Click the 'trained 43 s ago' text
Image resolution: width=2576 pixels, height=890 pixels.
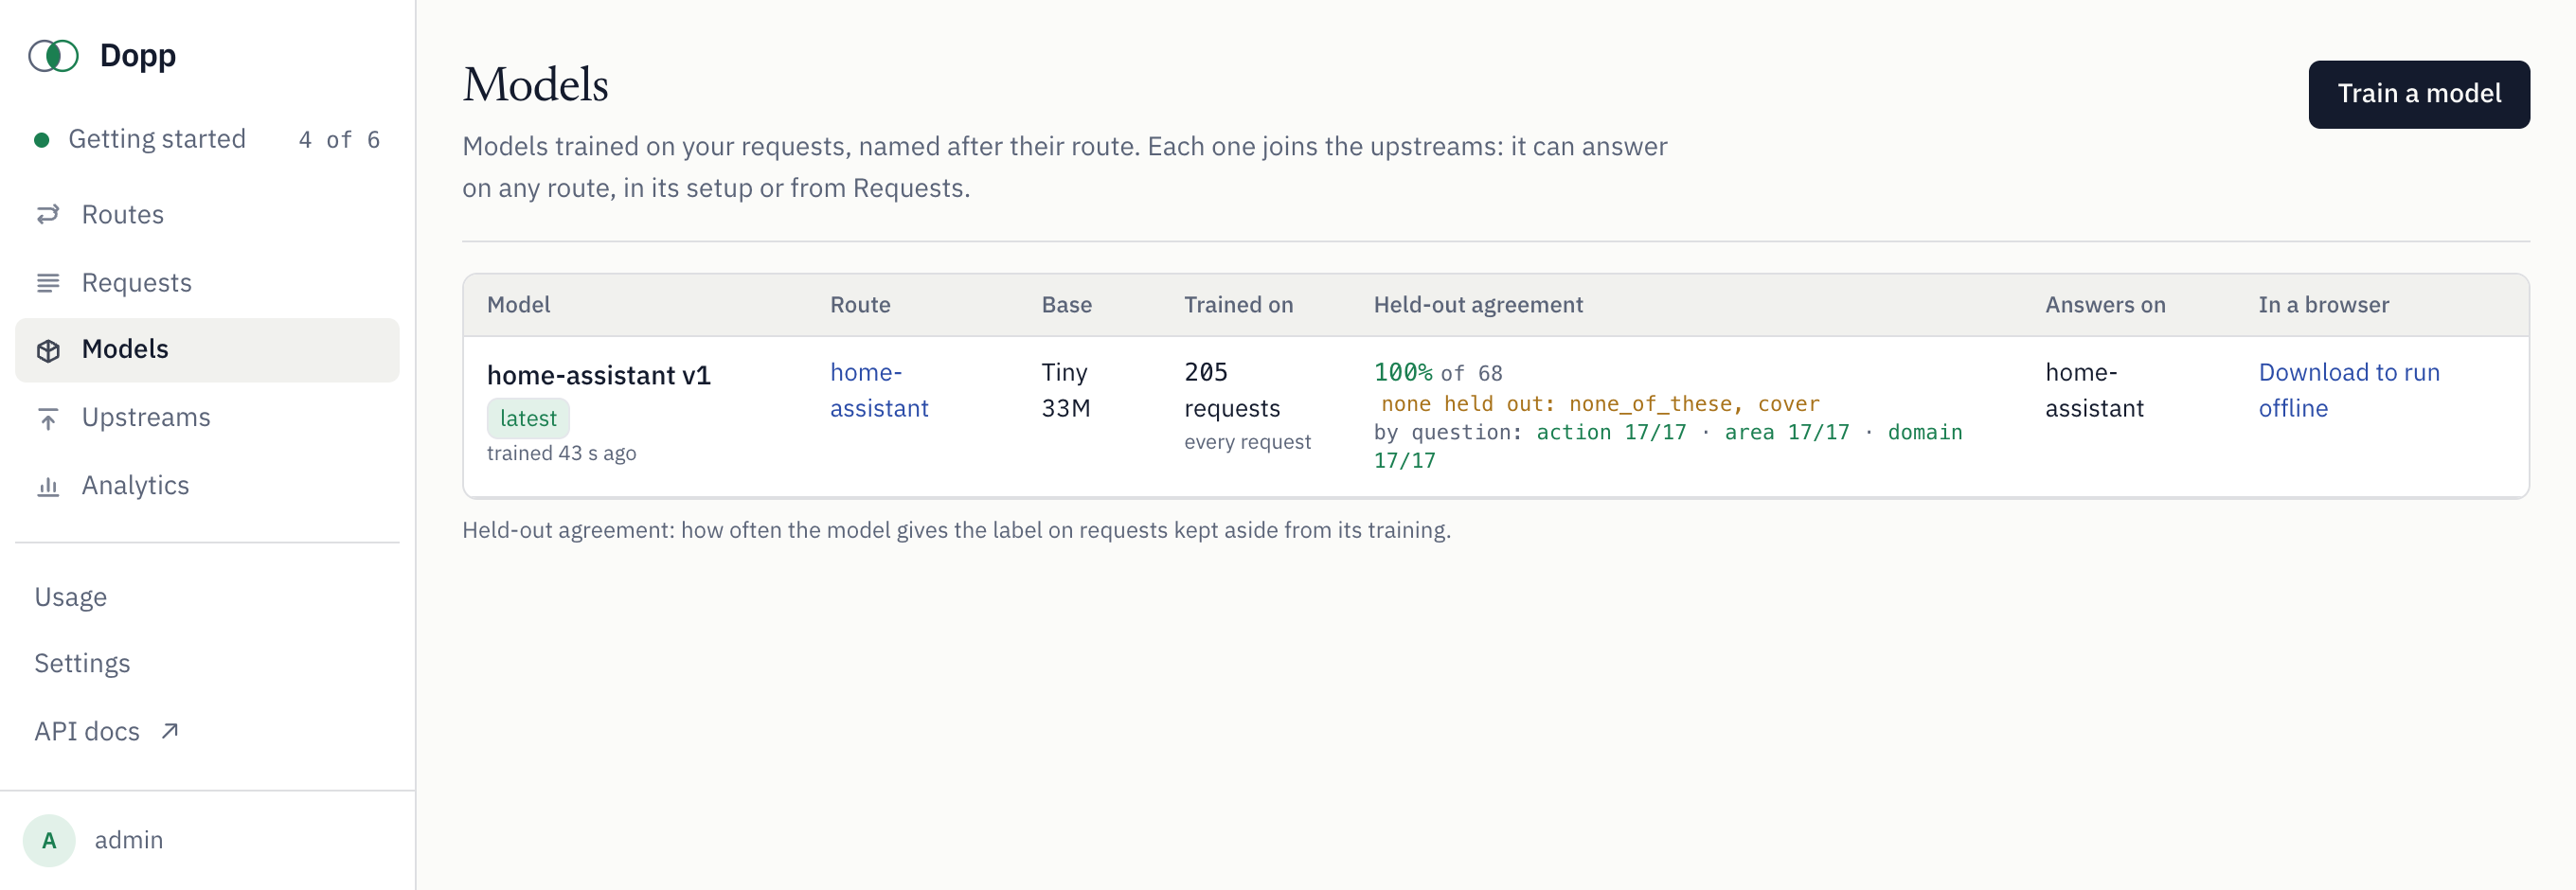coord(561,453)
